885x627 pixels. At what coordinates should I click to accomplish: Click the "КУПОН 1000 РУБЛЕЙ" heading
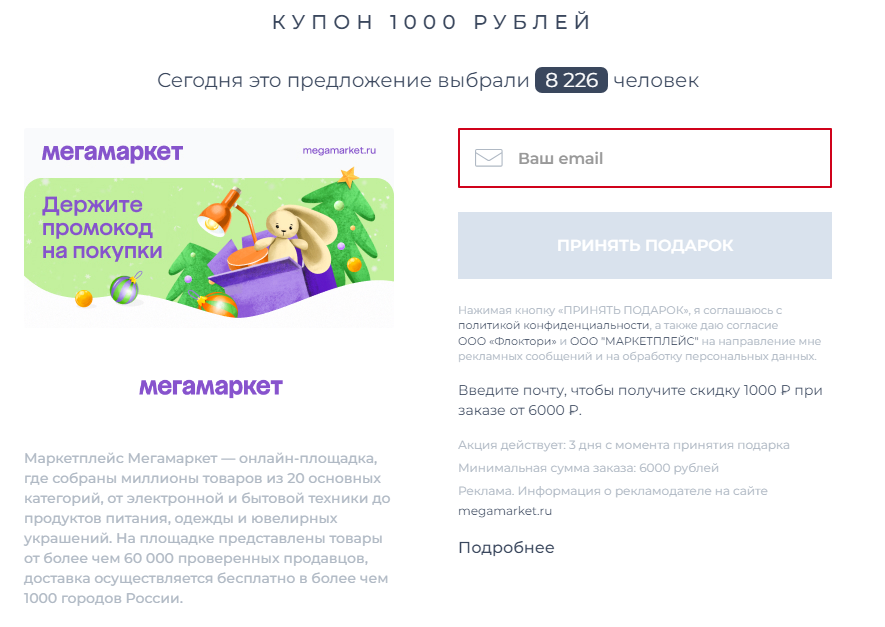coord(432,22)
